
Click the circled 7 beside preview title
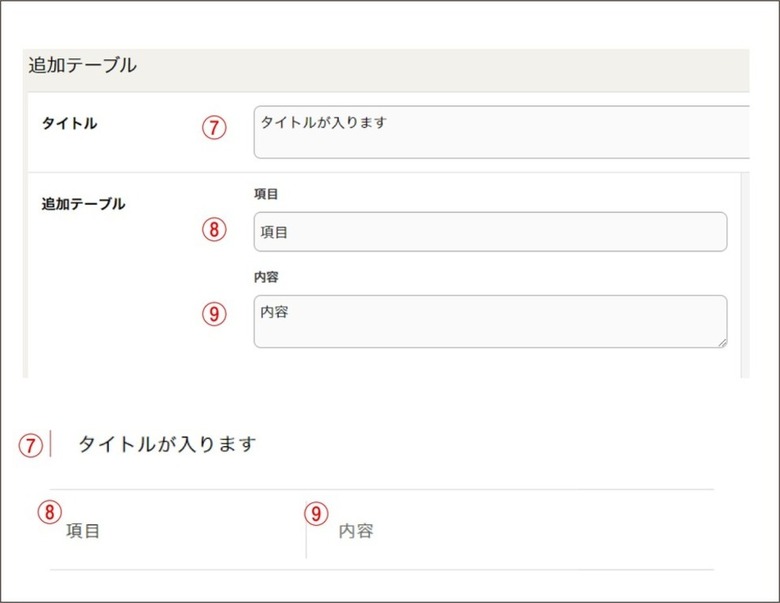pos(31,445)
